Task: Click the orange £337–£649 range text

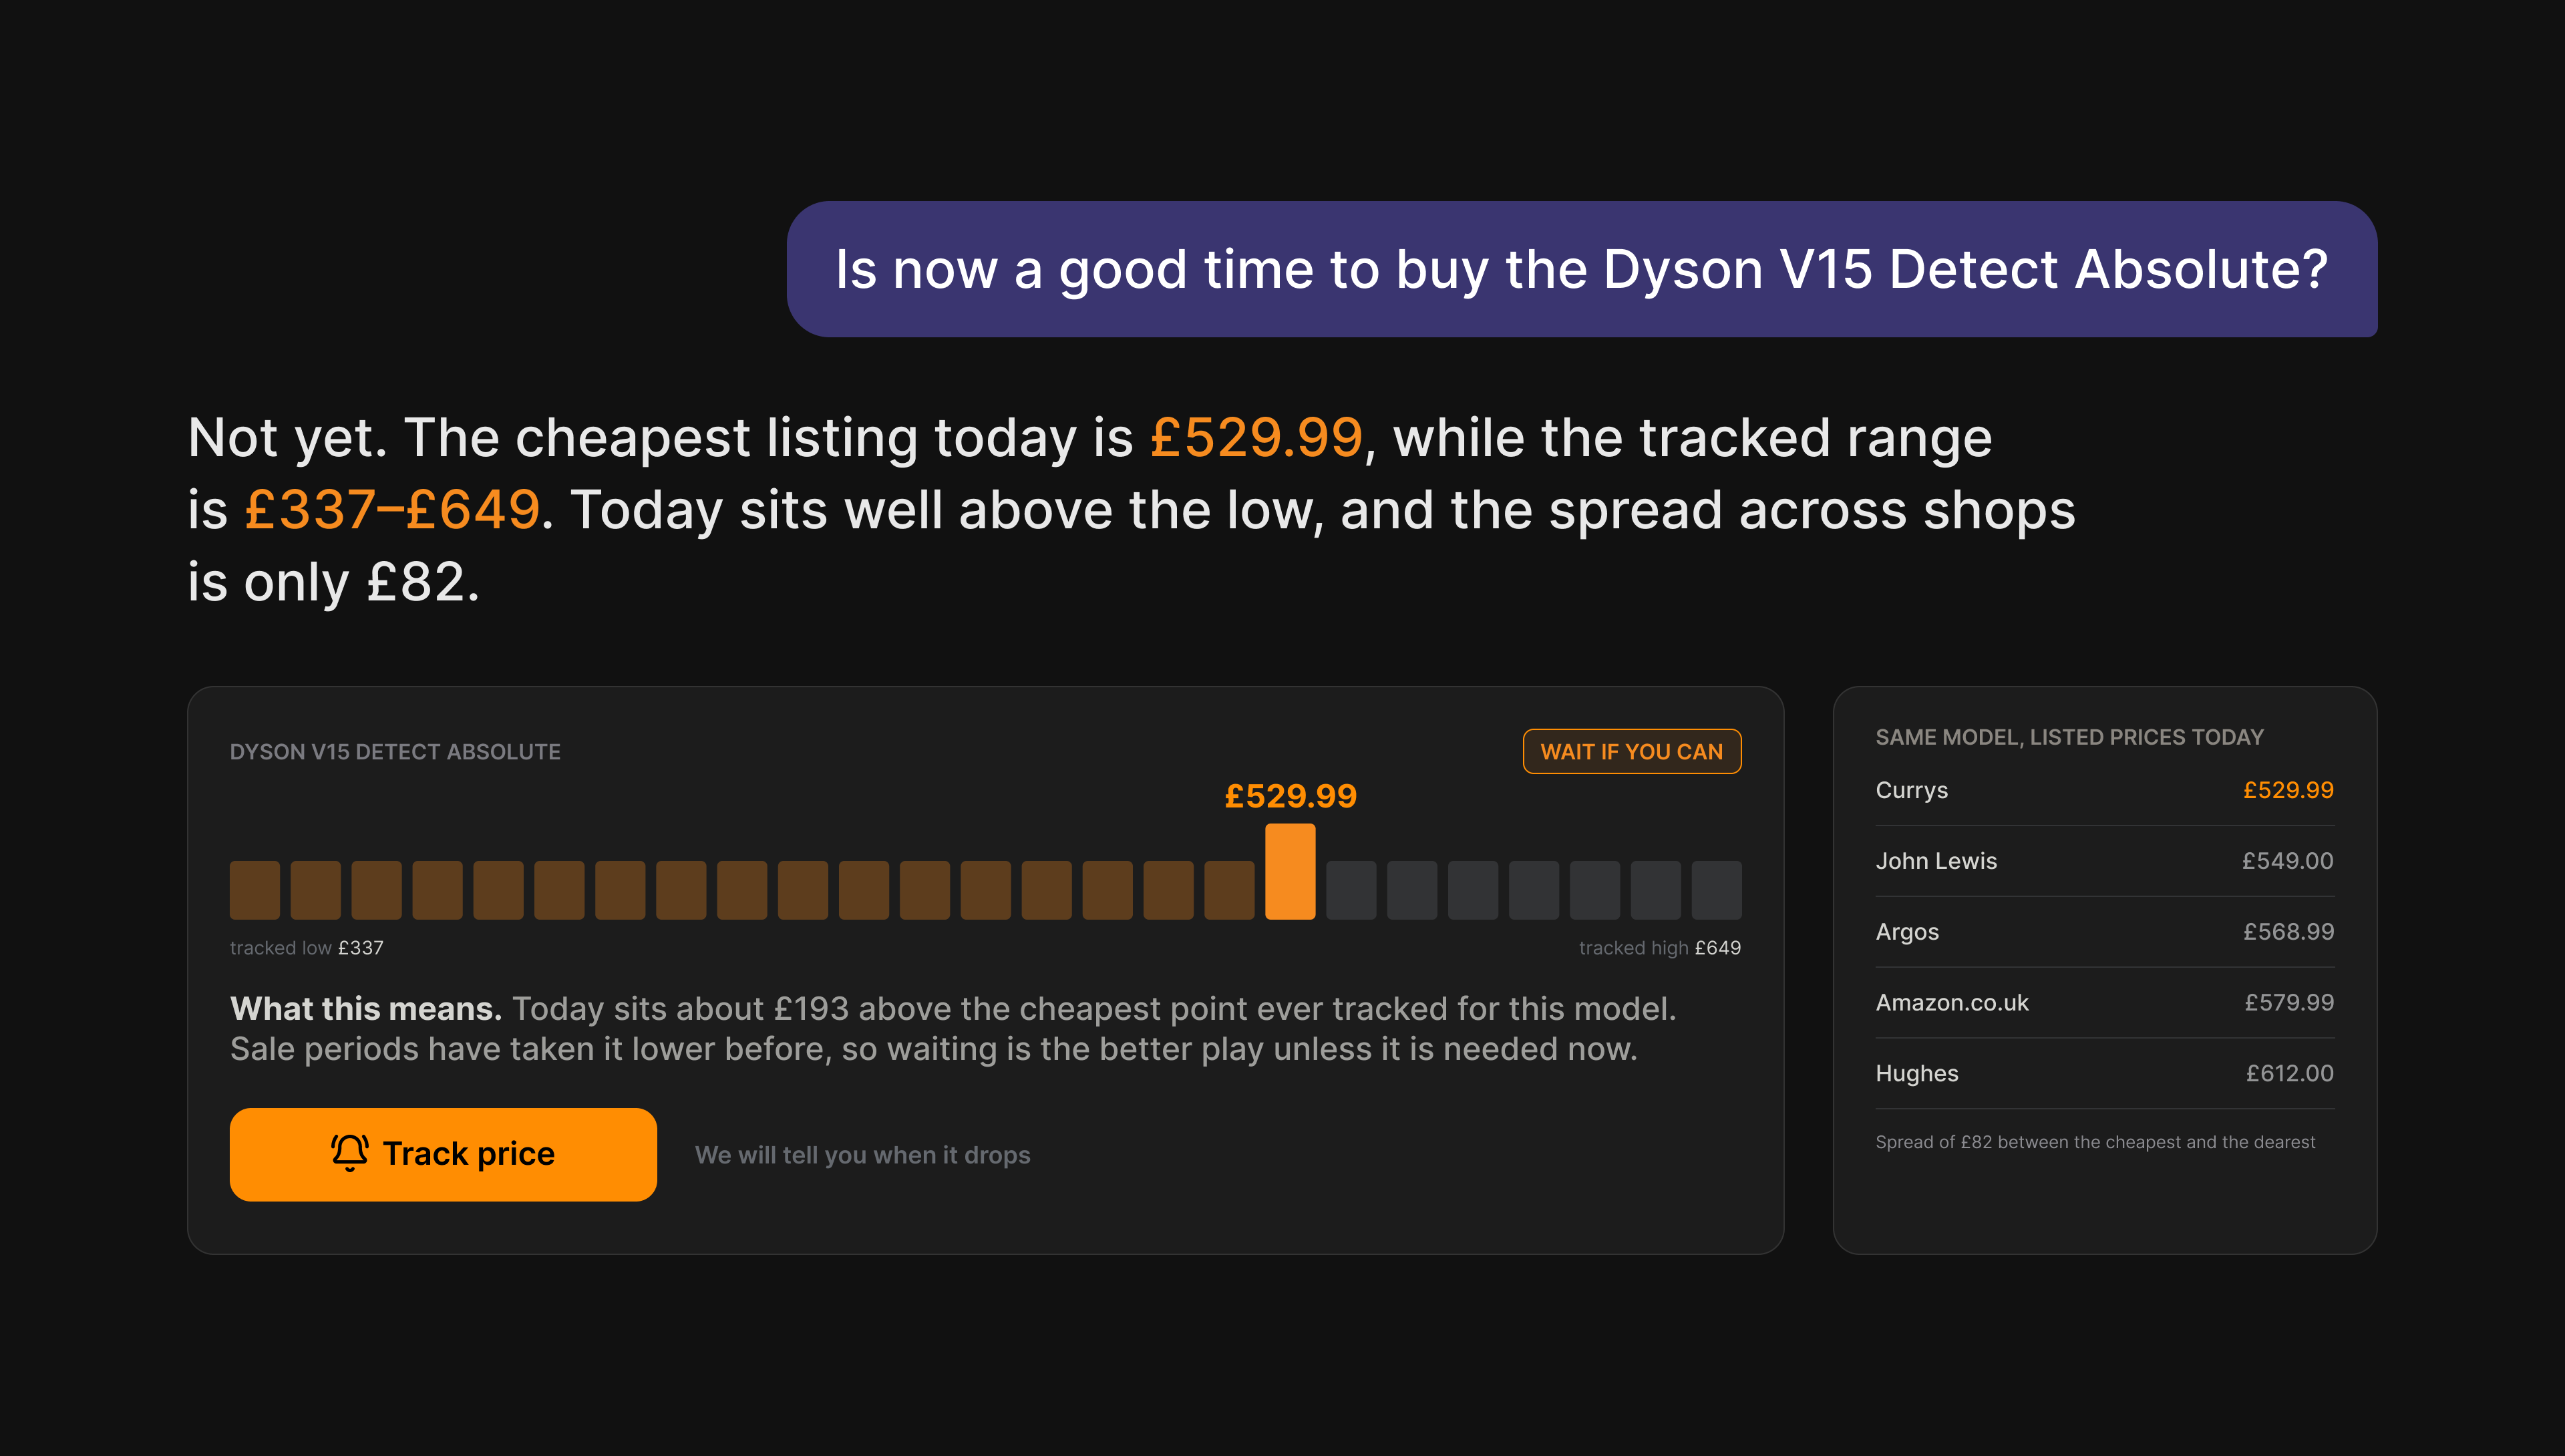Action: tap(392, 510)
